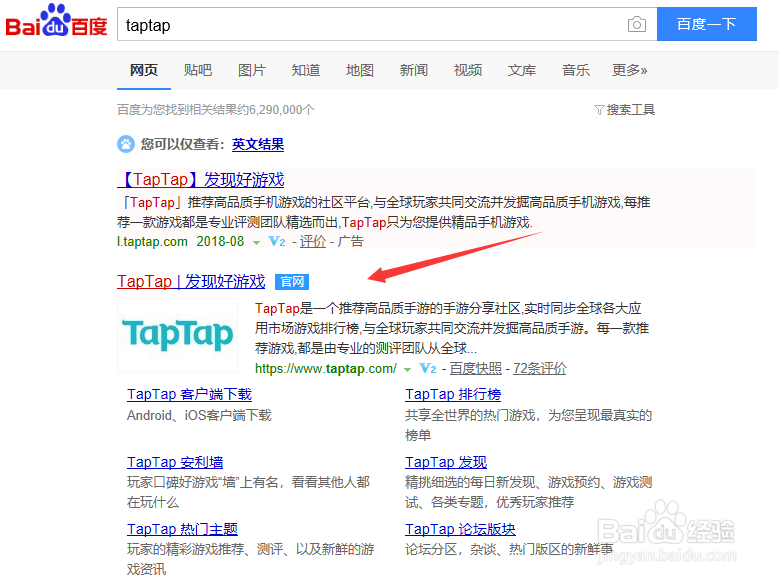This screenshot has height=583, width=779.
Task: Click the 官网 badge
Action: pyautogui.click(x=292, y=282)
